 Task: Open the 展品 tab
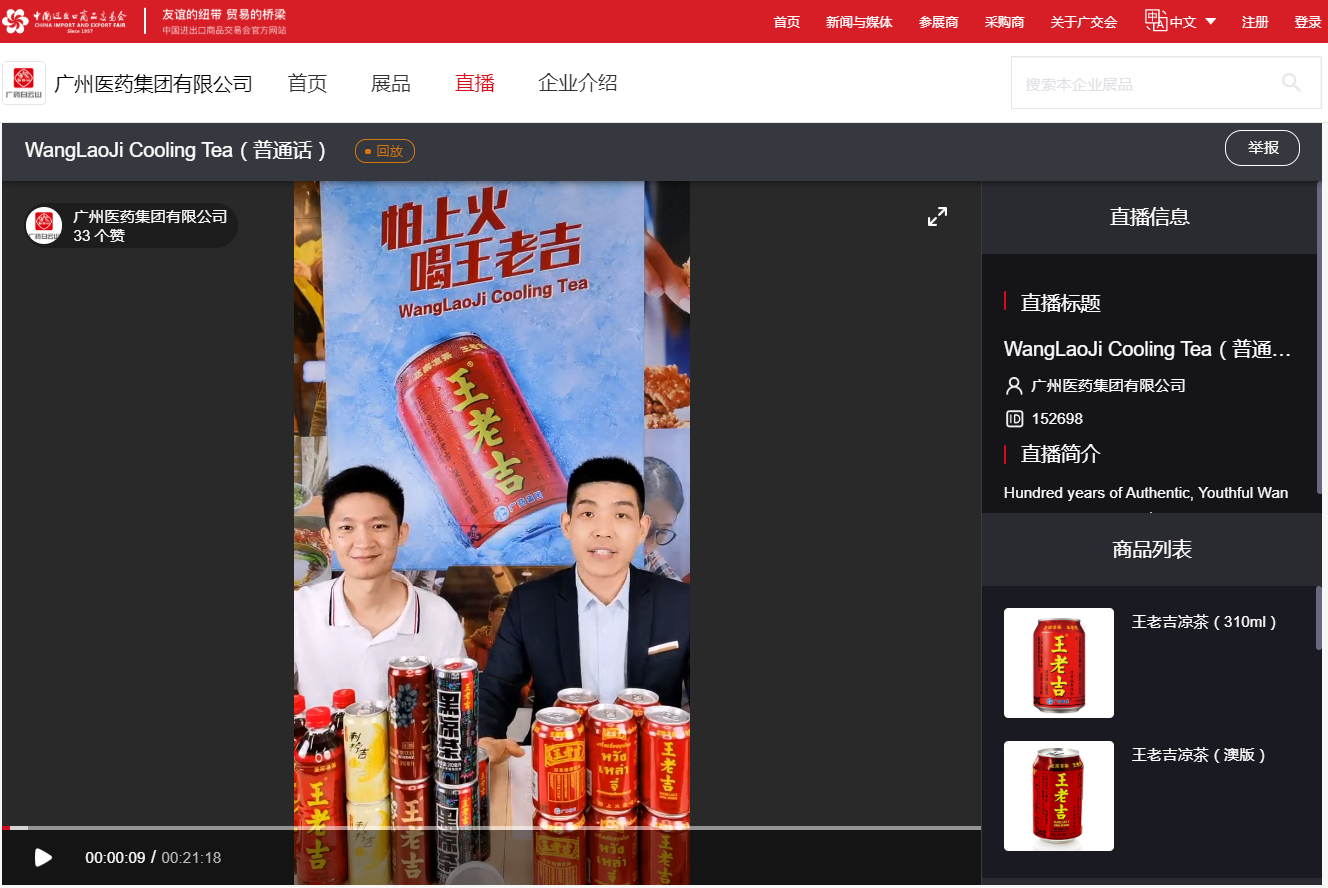(390, 84)
